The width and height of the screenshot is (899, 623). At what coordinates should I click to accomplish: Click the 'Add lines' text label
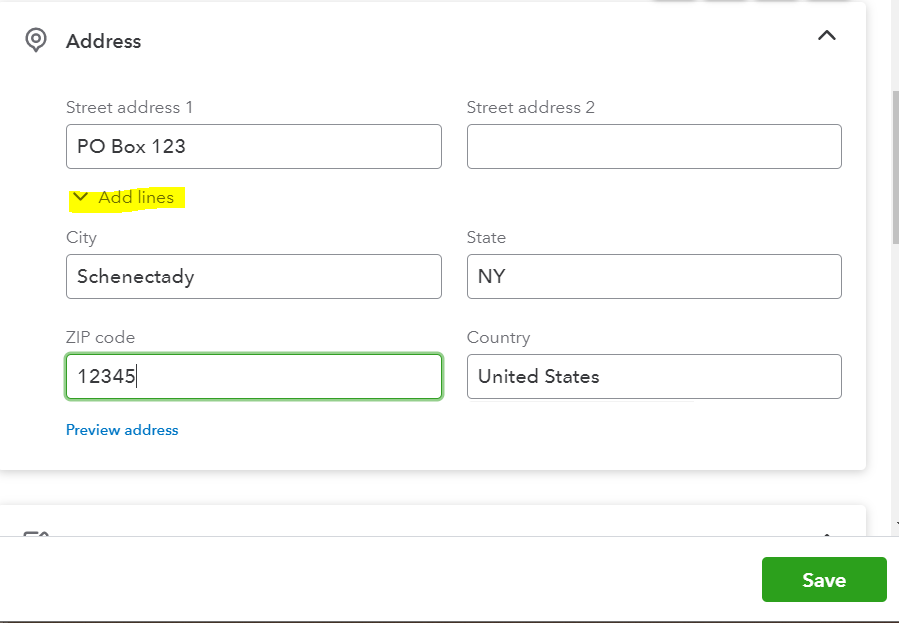pos(136,197)
